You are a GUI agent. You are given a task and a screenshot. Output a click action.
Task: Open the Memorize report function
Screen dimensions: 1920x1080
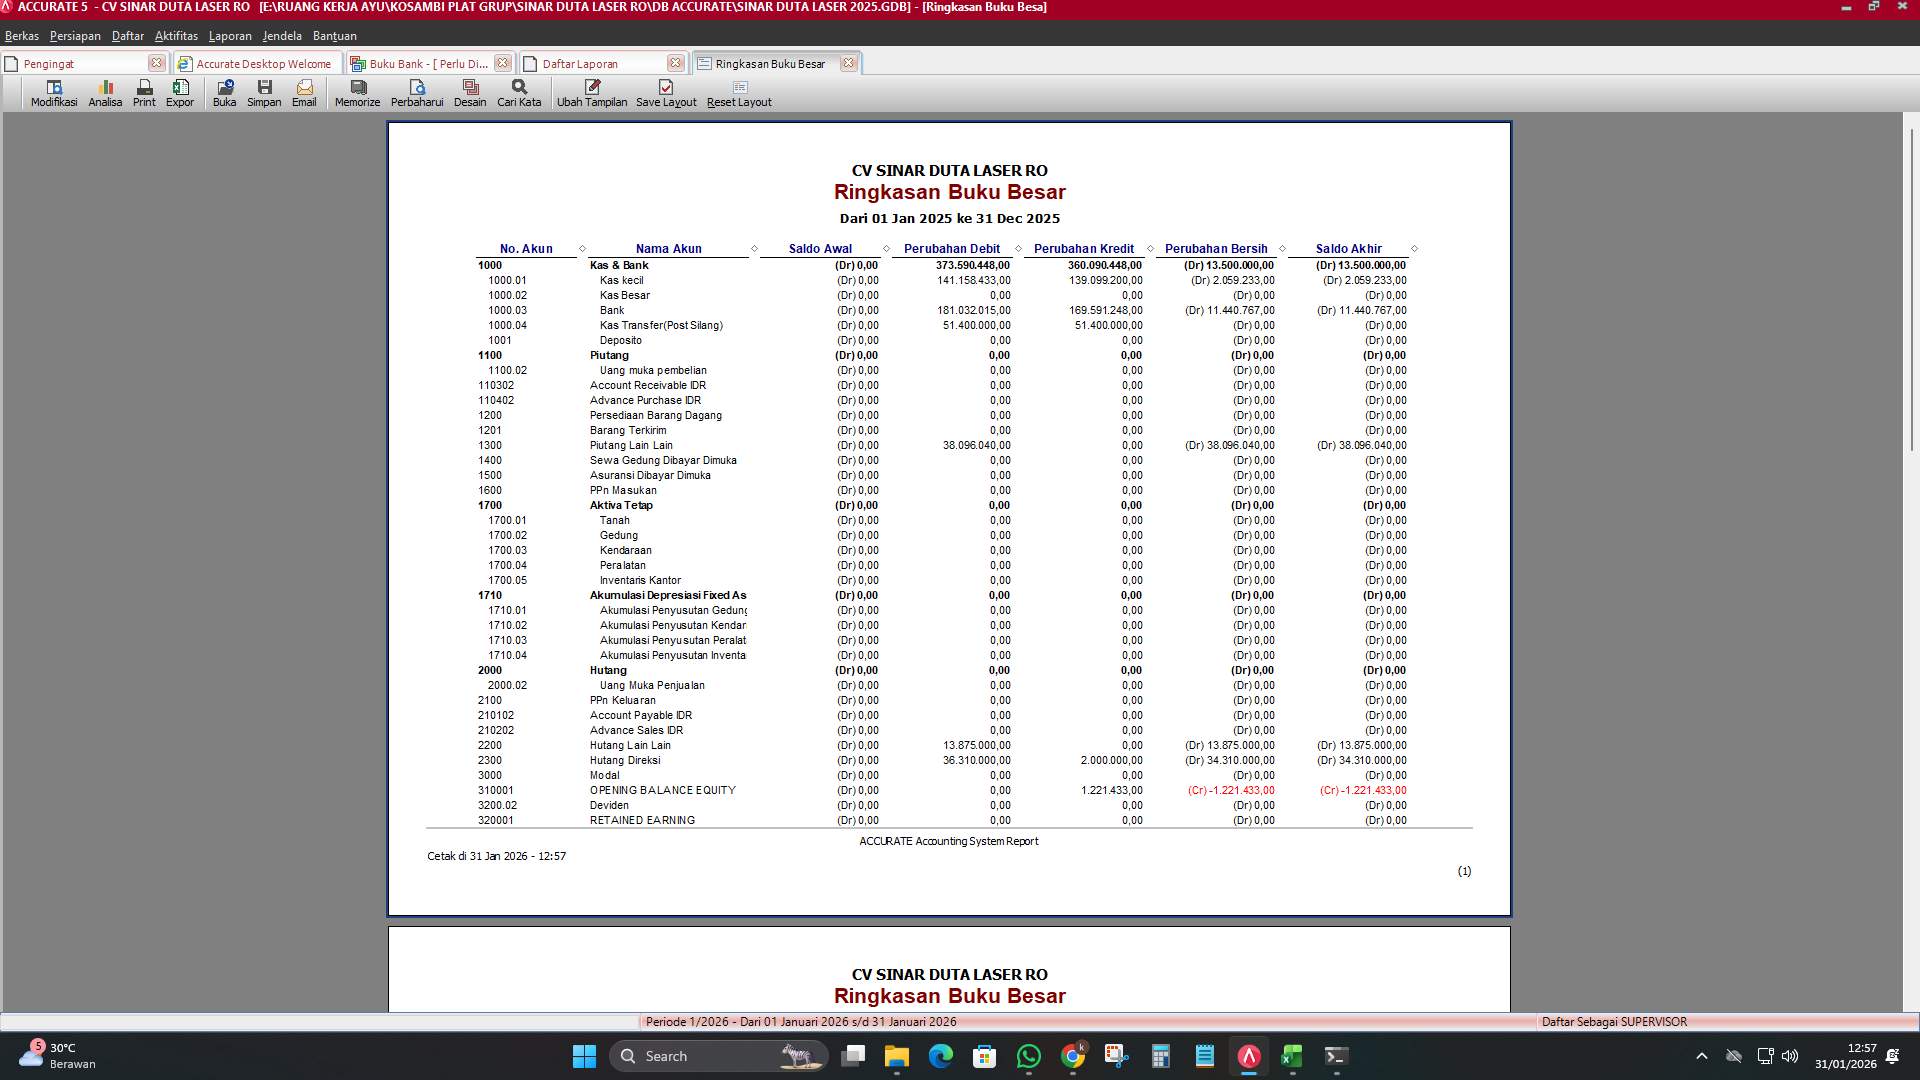[x=356, y=94]
